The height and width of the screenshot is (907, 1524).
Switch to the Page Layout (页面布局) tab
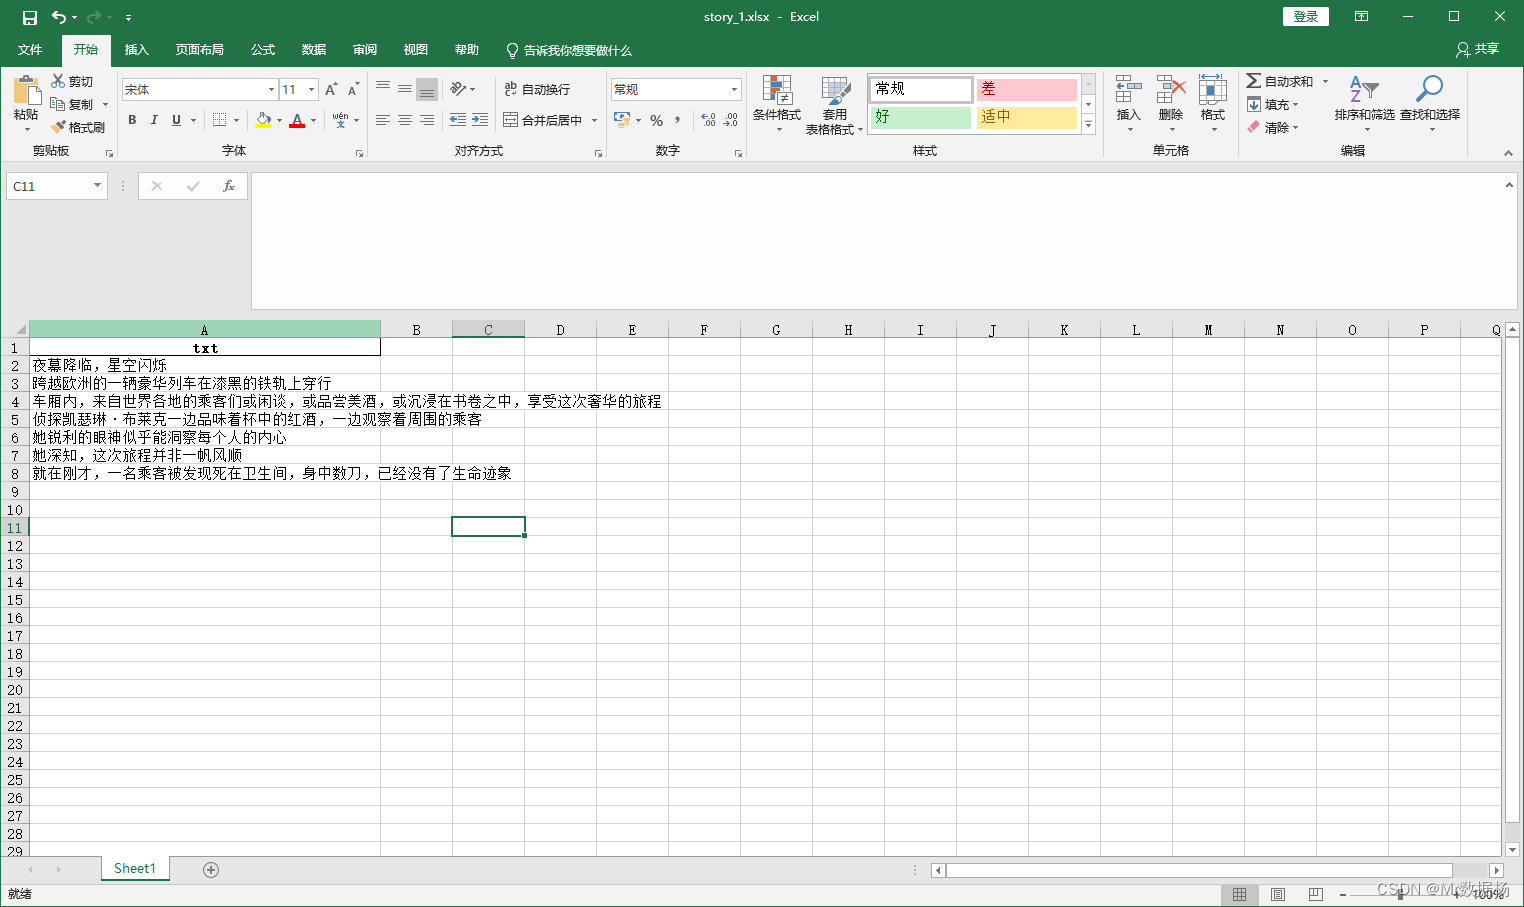199,49
